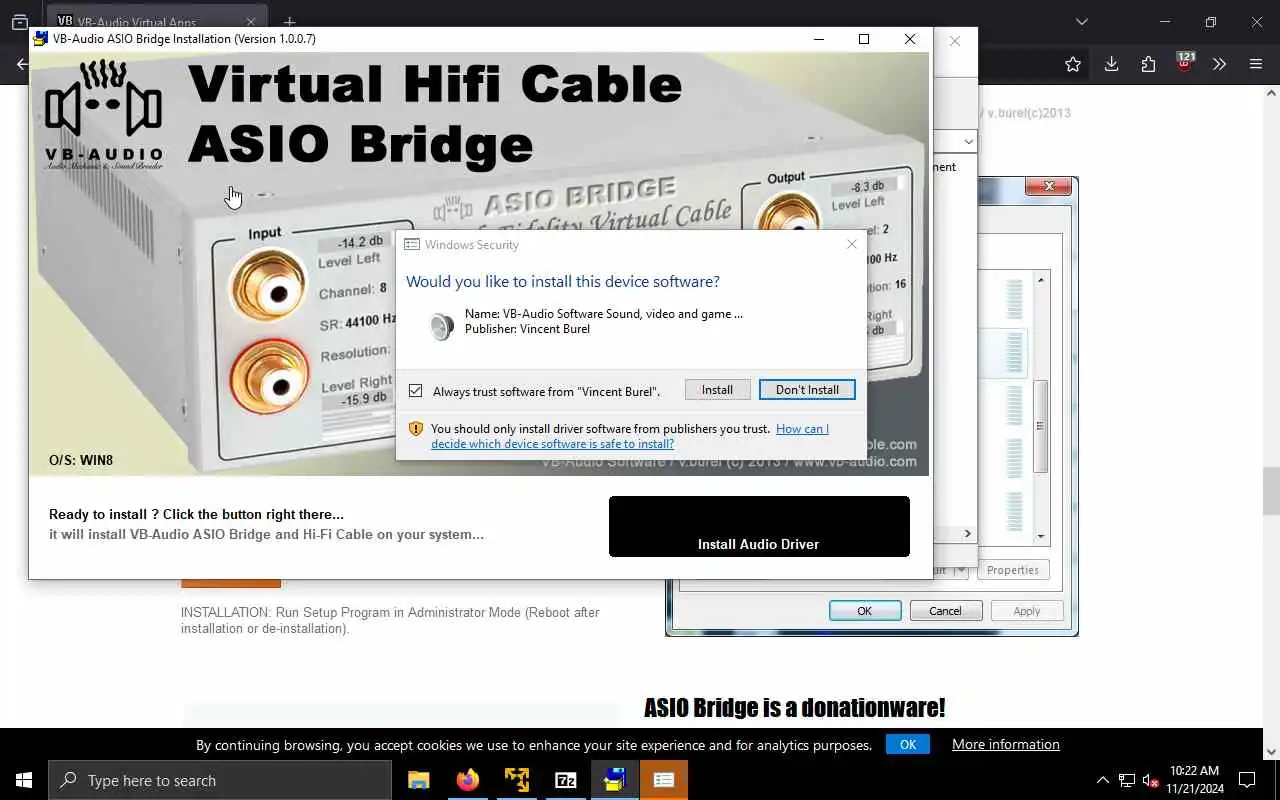Expand the partially hidden combo box behind installer
The height and width of the screenshot is (800, 1280).
(968, 142)
